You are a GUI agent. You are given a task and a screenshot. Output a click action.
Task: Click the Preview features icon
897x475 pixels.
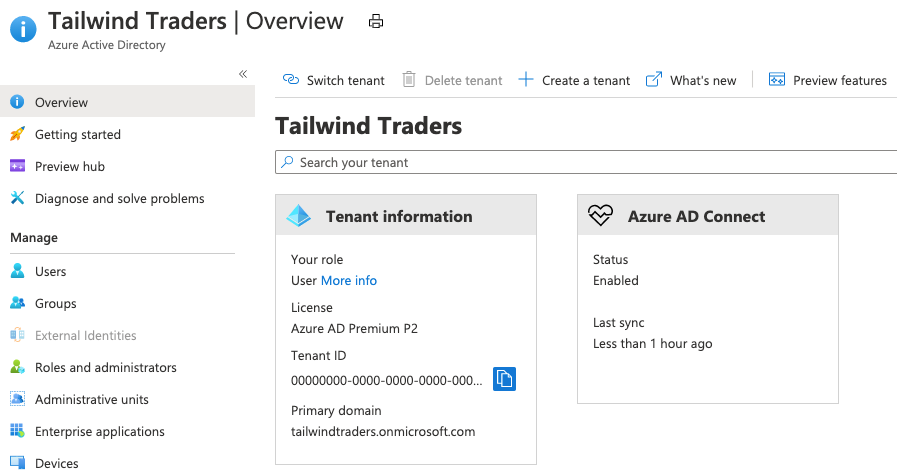777,80
